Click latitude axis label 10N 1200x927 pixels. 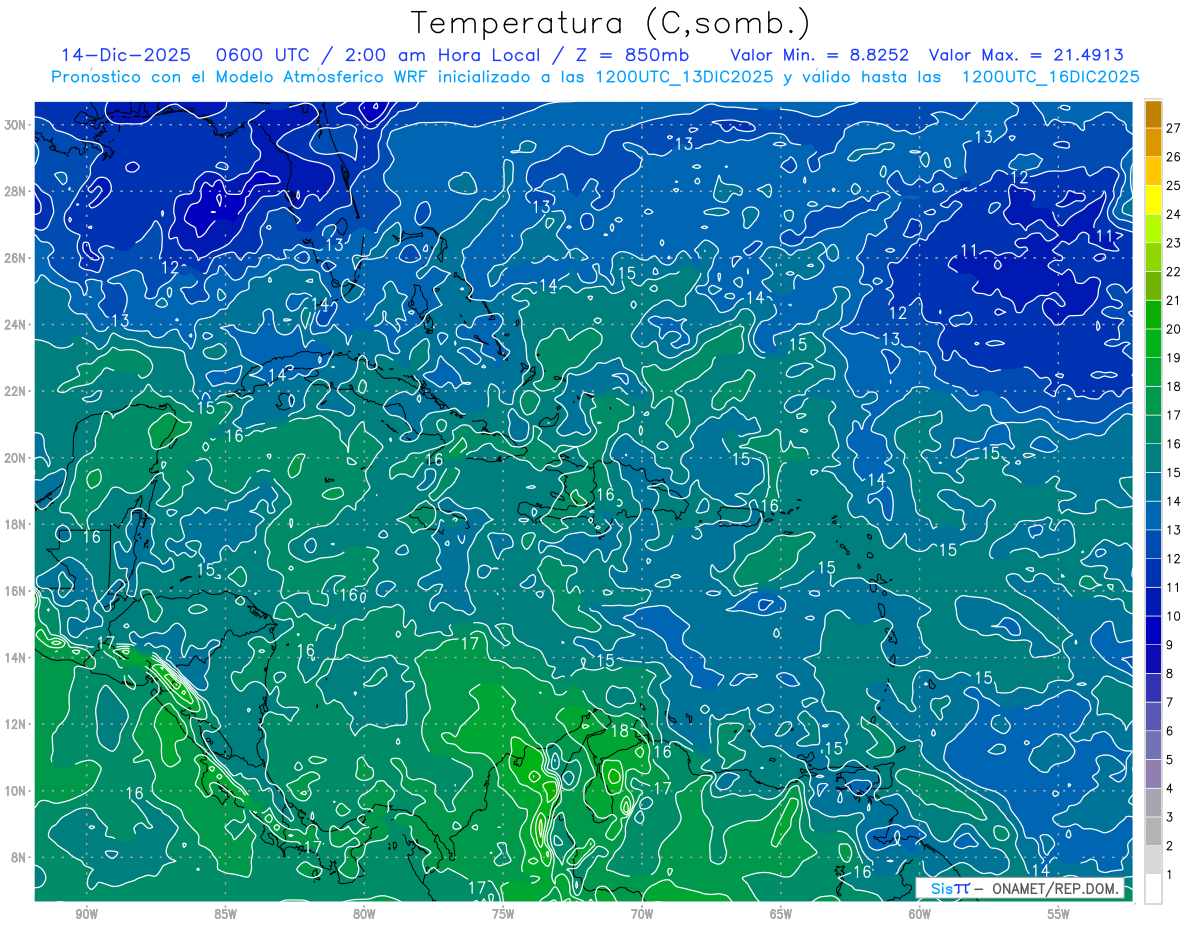pos(16,791)
